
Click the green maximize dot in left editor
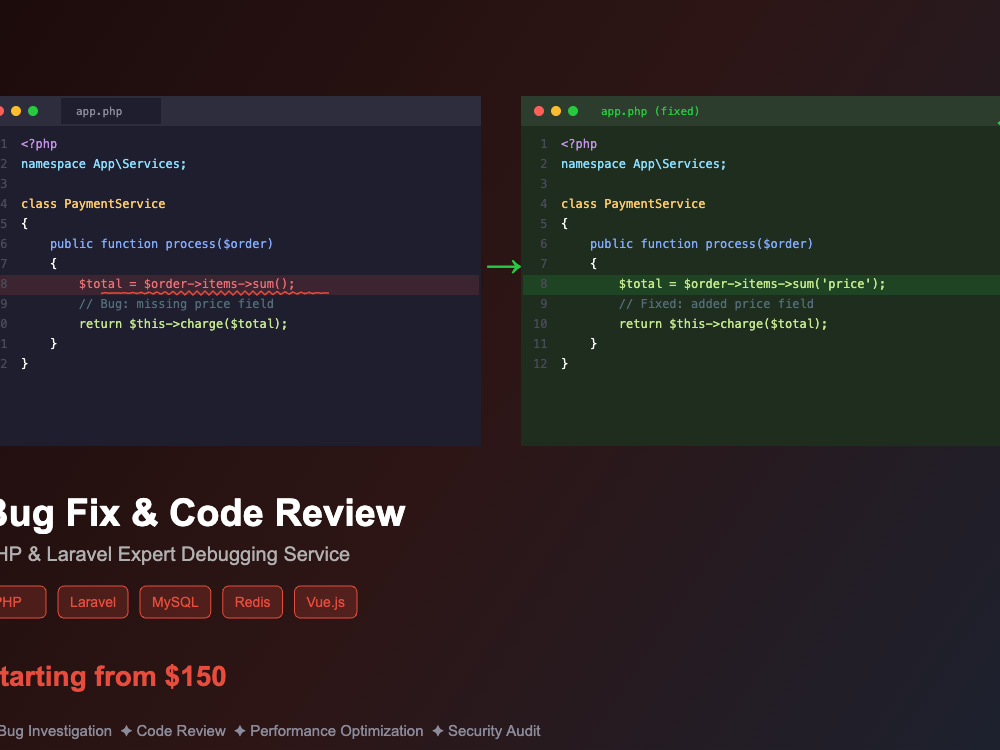point(33,111)
